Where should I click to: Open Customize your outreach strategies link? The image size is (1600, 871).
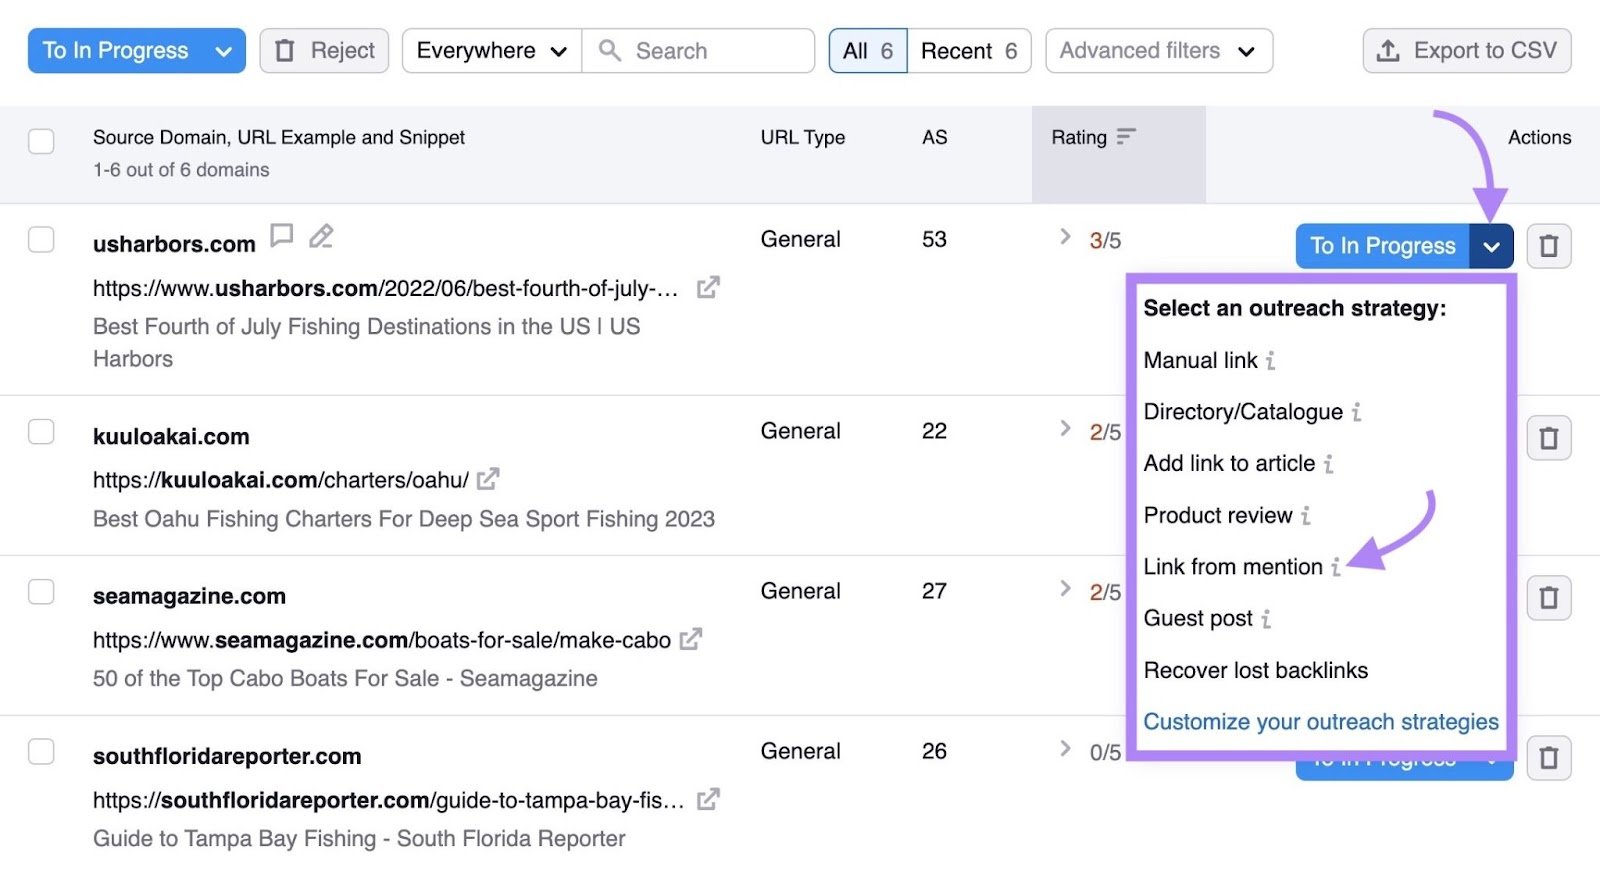(1320, 722)
